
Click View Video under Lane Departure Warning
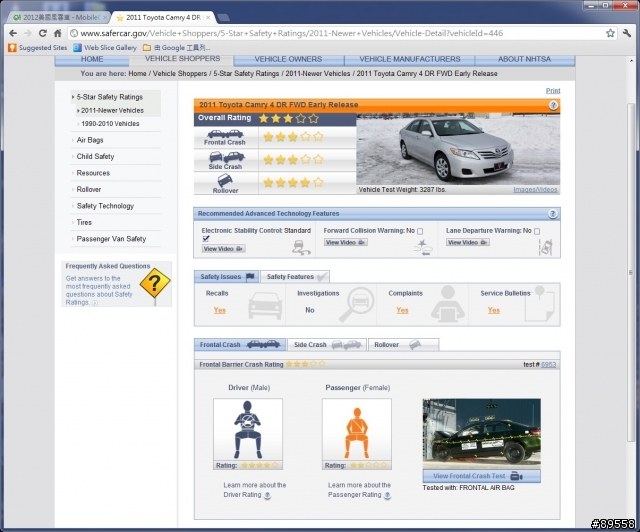click(467, 243)
